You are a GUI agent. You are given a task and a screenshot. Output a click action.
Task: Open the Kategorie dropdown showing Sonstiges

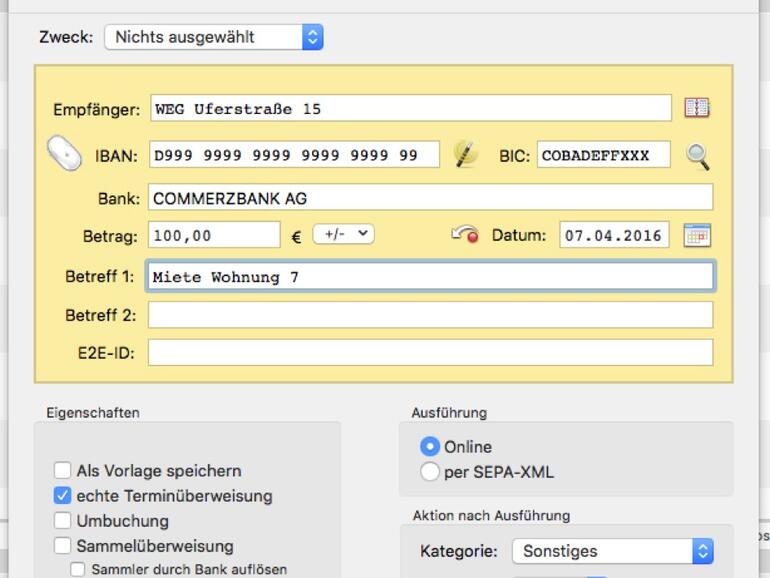coord(612,551)
